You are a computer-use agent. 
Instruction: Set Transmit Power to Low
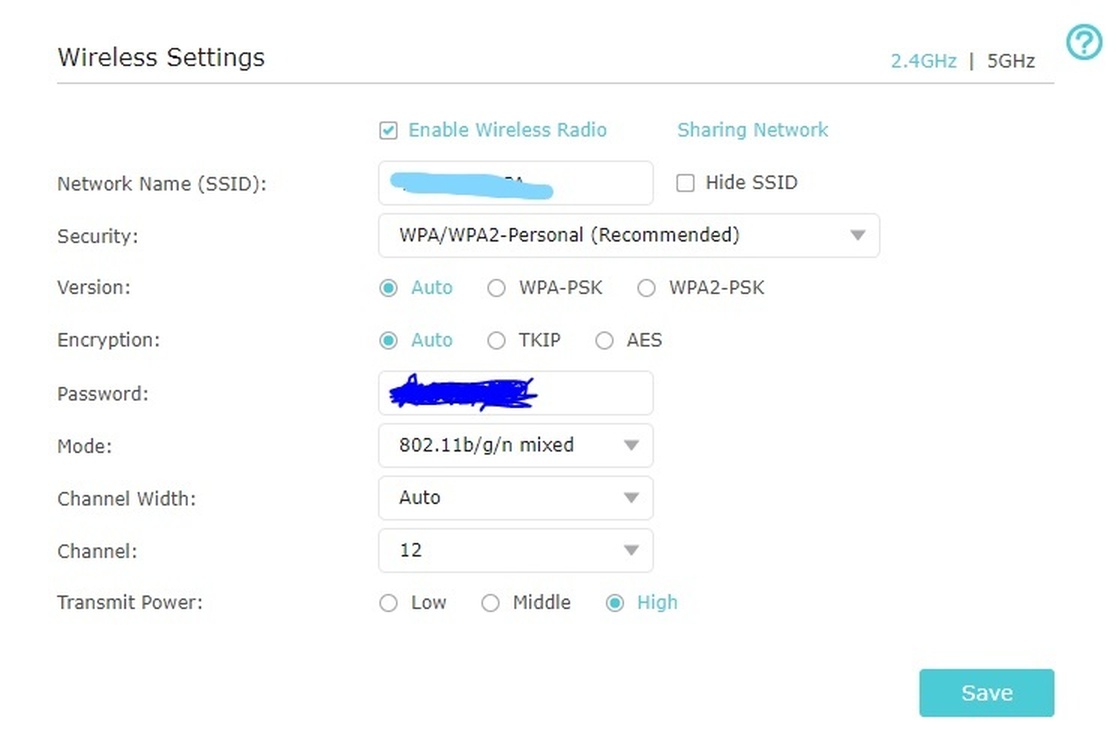click(x=389, y=603)
